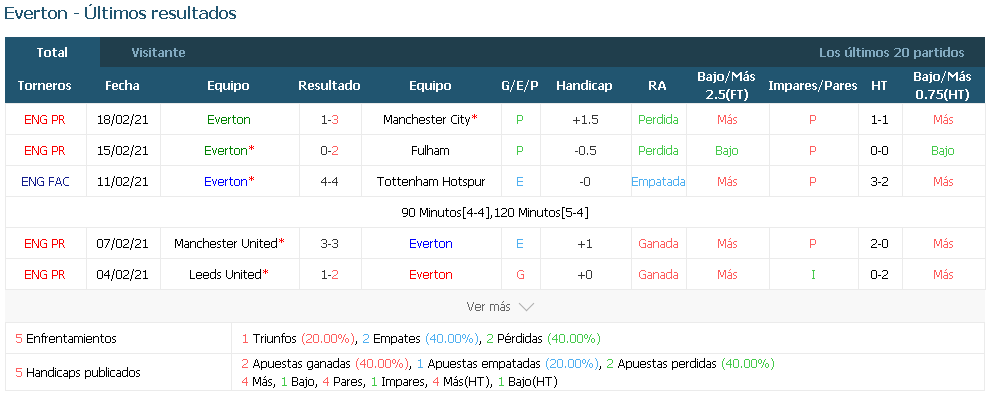Select the Total tab
998x399 pixels.
[52, 53]
